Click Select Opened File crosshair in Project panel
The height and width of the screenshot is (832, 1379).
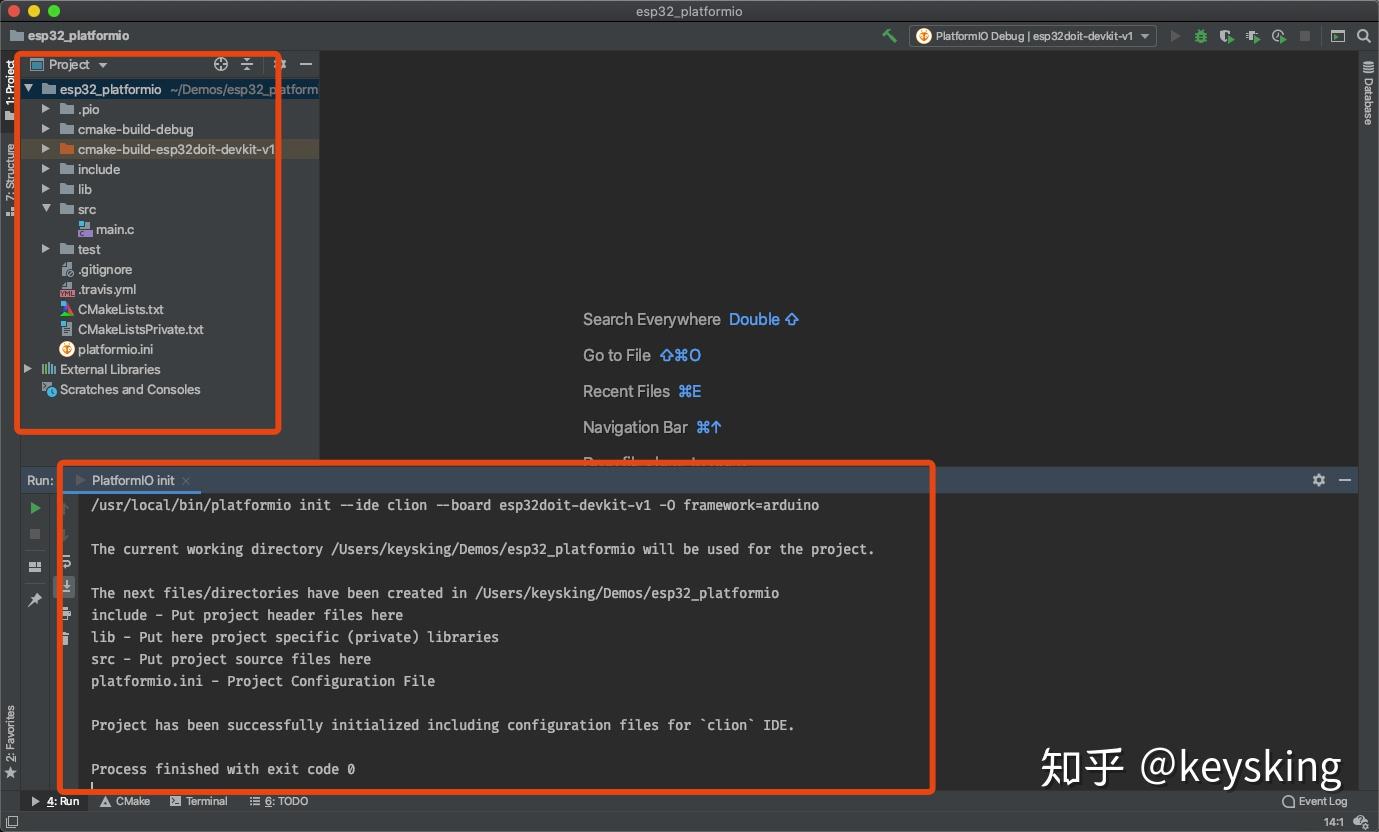pos(219,64)
